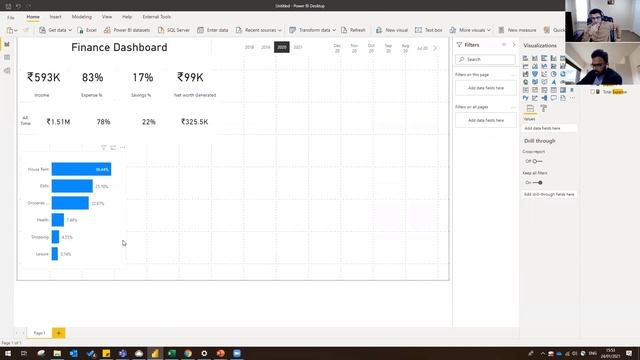
Task: Expand the Get data dropdown arrow
Action: tap(70, 30)
